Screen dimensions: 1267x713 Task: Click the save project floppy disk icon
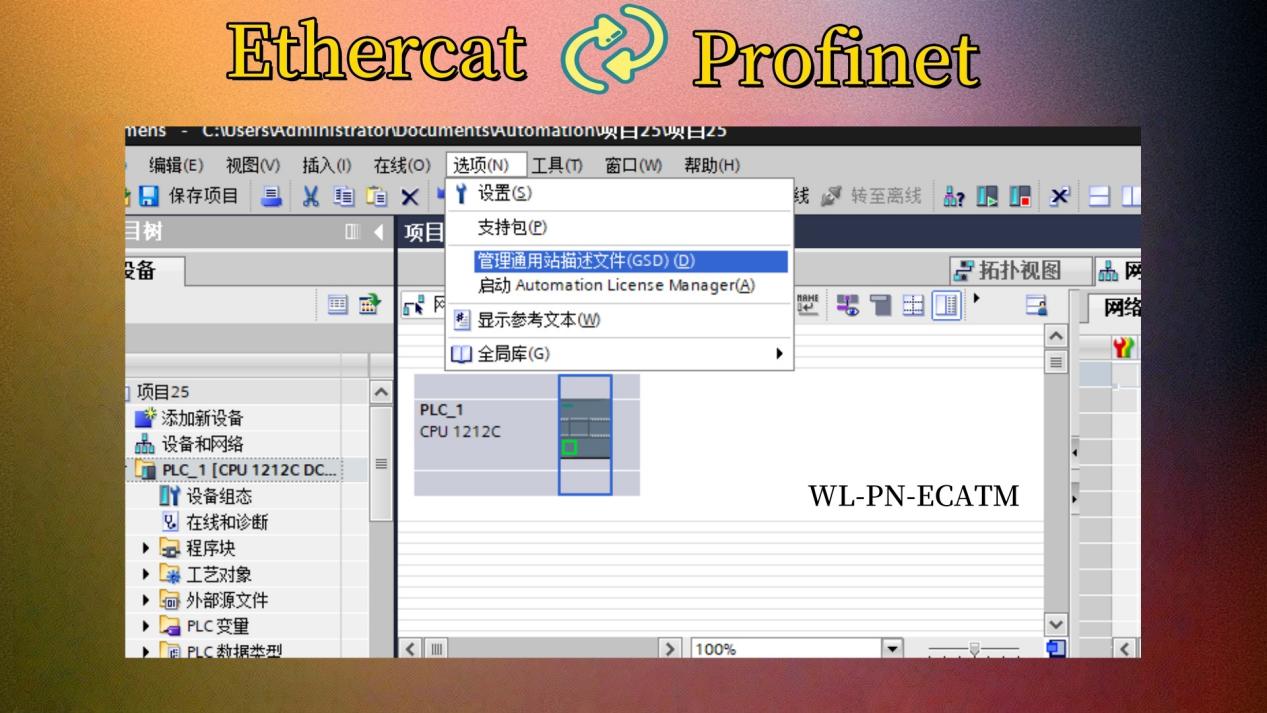pos(150,196)
